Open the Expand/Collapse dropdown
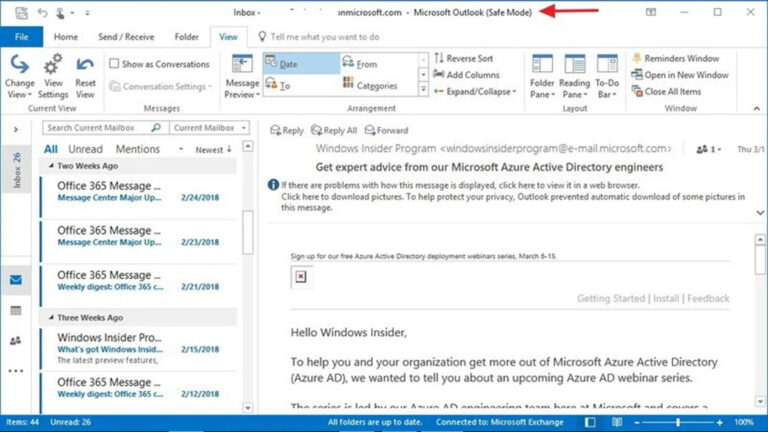Screen dimensions: 768x432 pyautogui.click(x=475, y=92)
